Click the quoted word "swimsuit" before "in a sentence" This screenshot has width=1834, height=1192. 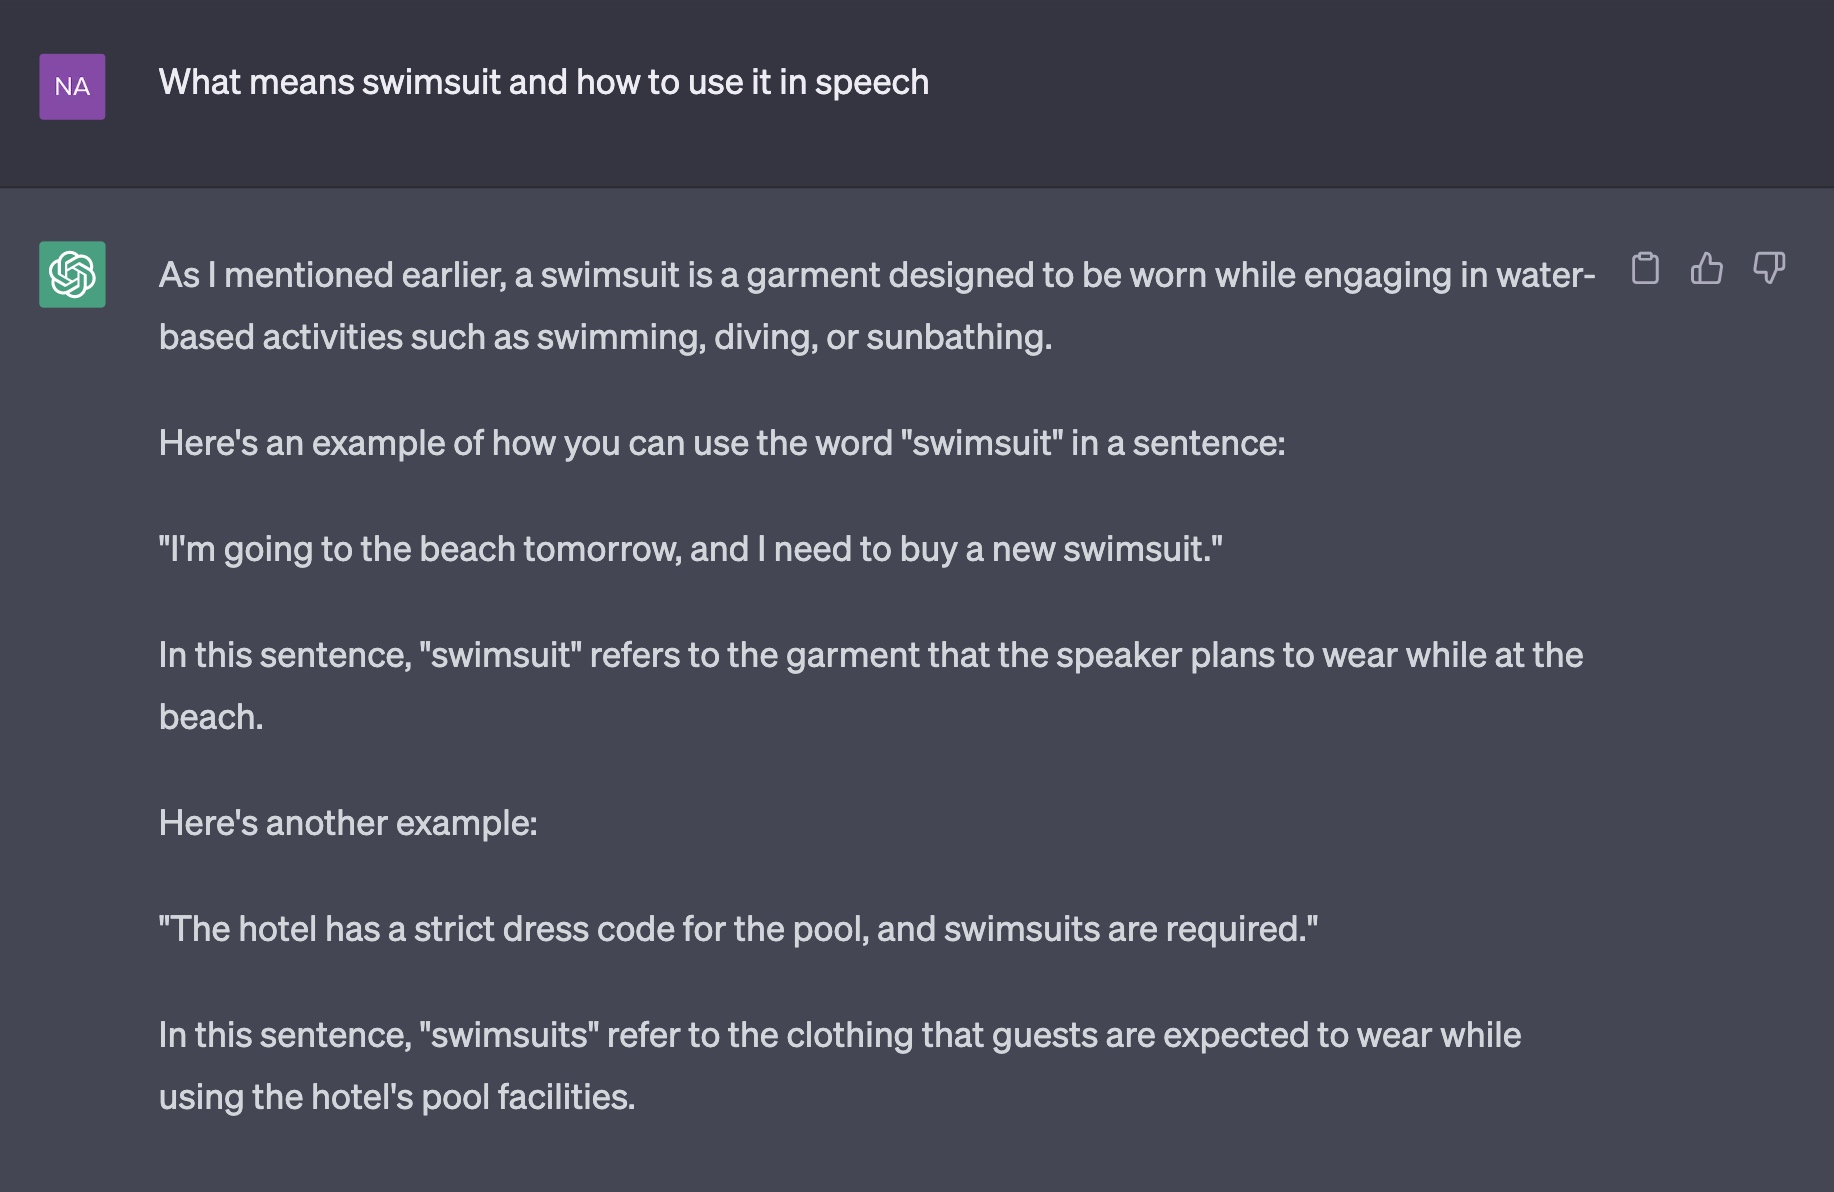coord(982,443)
